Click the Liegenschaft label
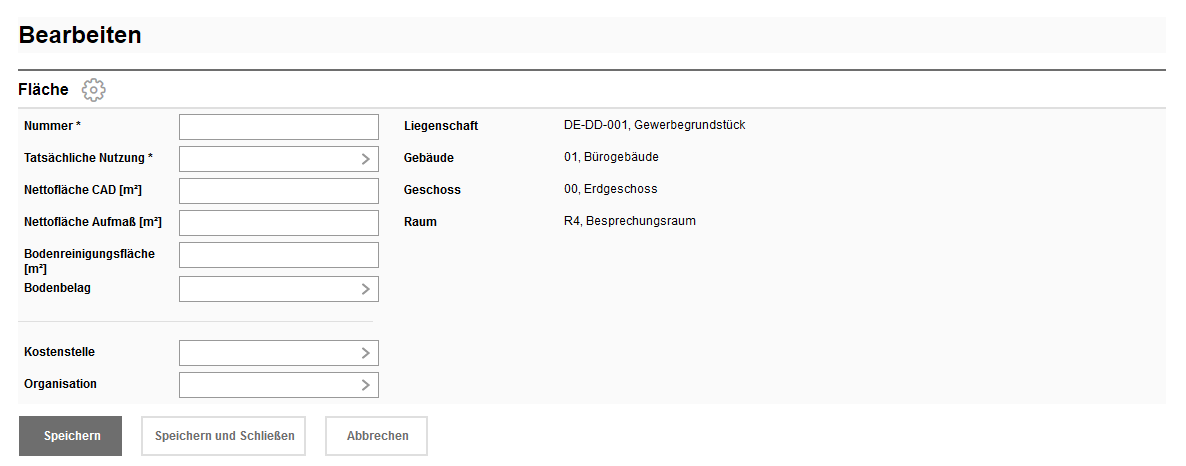This screenshot has width=1186, height=466. (x=441, y=126)
